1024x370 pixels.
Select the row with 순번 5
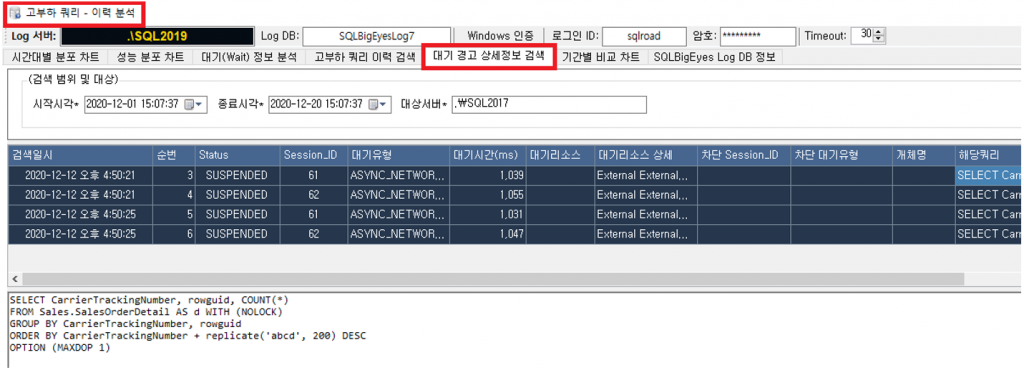point(514,215)
